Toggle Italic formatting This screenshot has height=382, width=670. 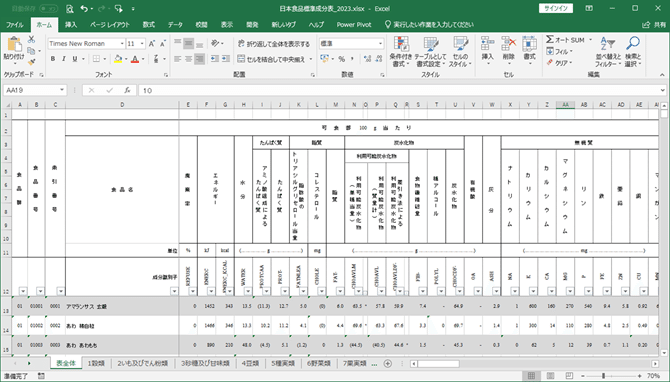[64, 59]
